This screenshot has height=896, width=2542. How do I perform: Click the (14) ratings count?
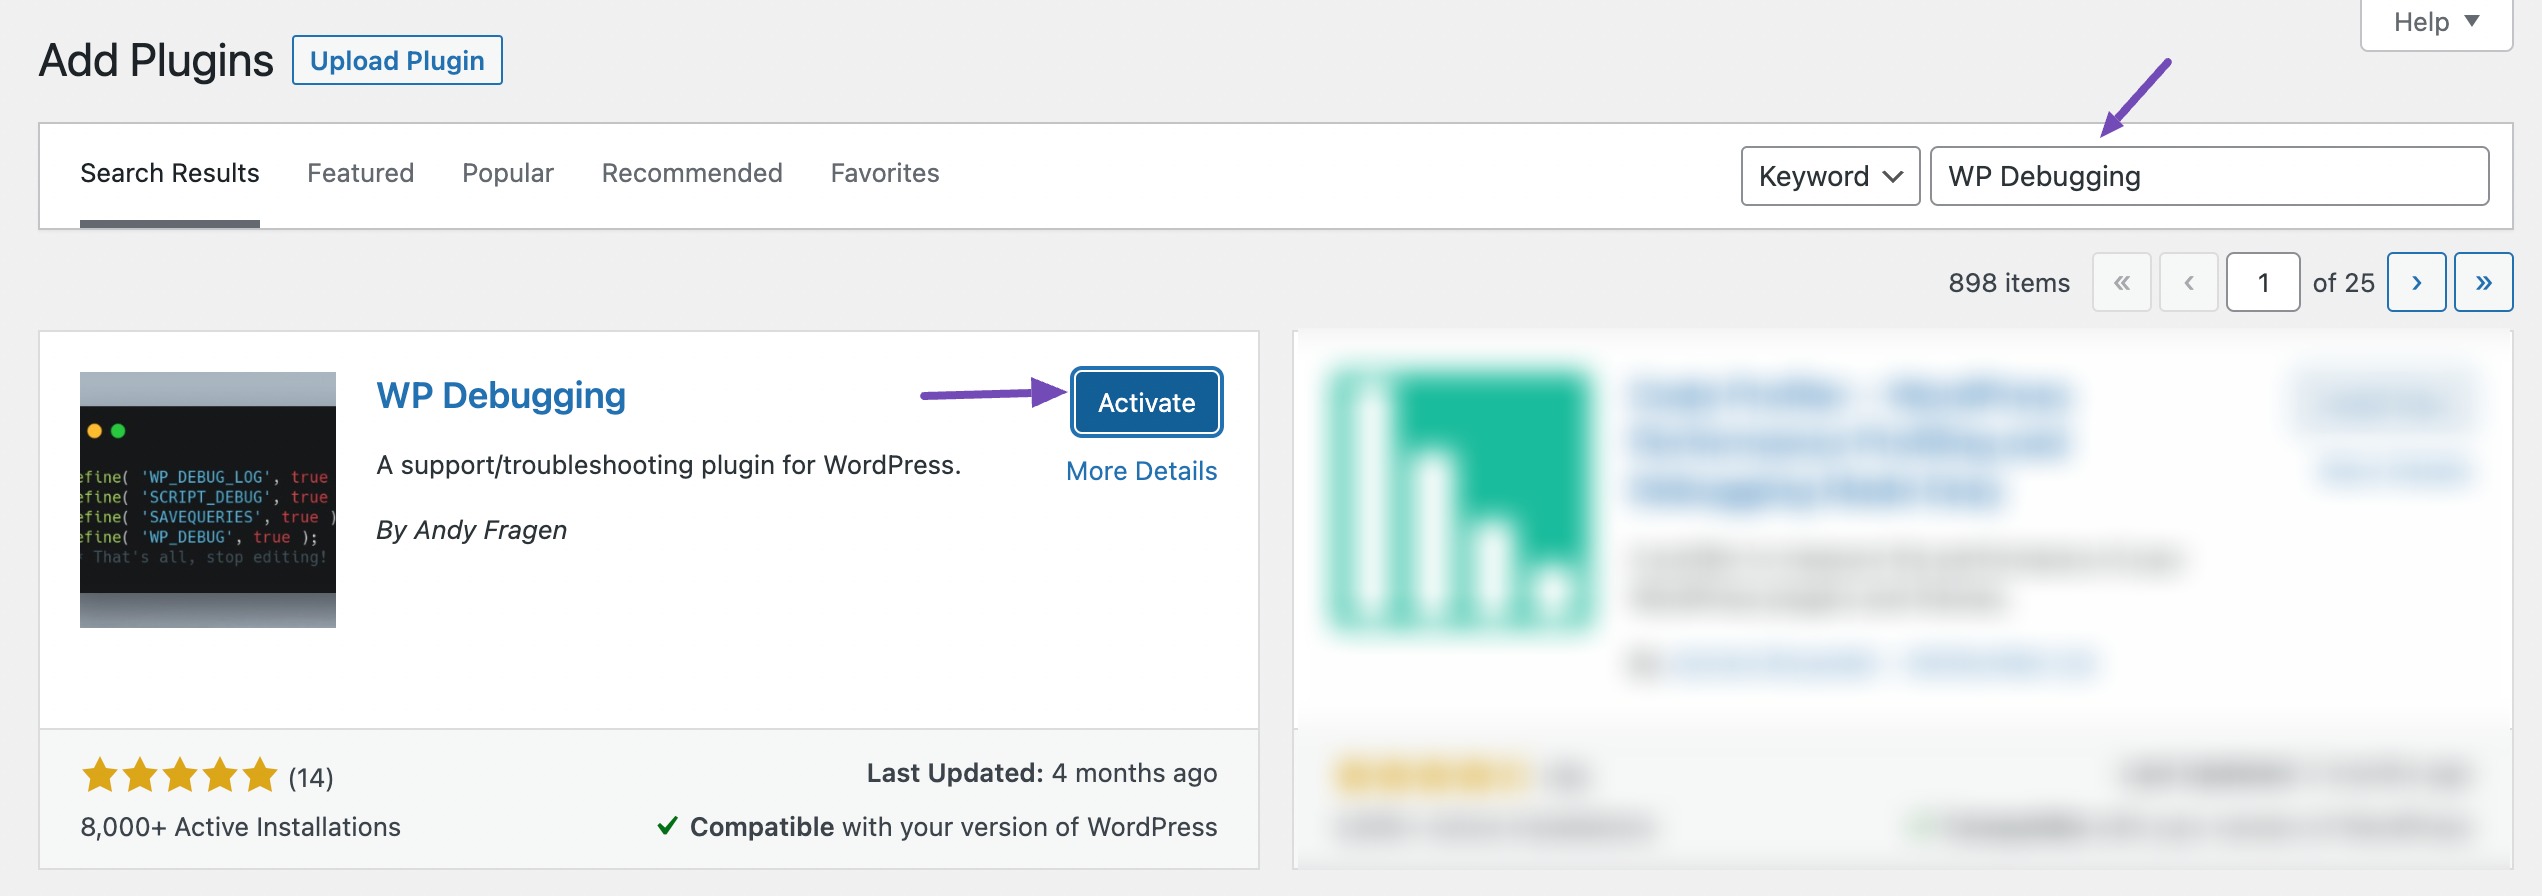311,777
